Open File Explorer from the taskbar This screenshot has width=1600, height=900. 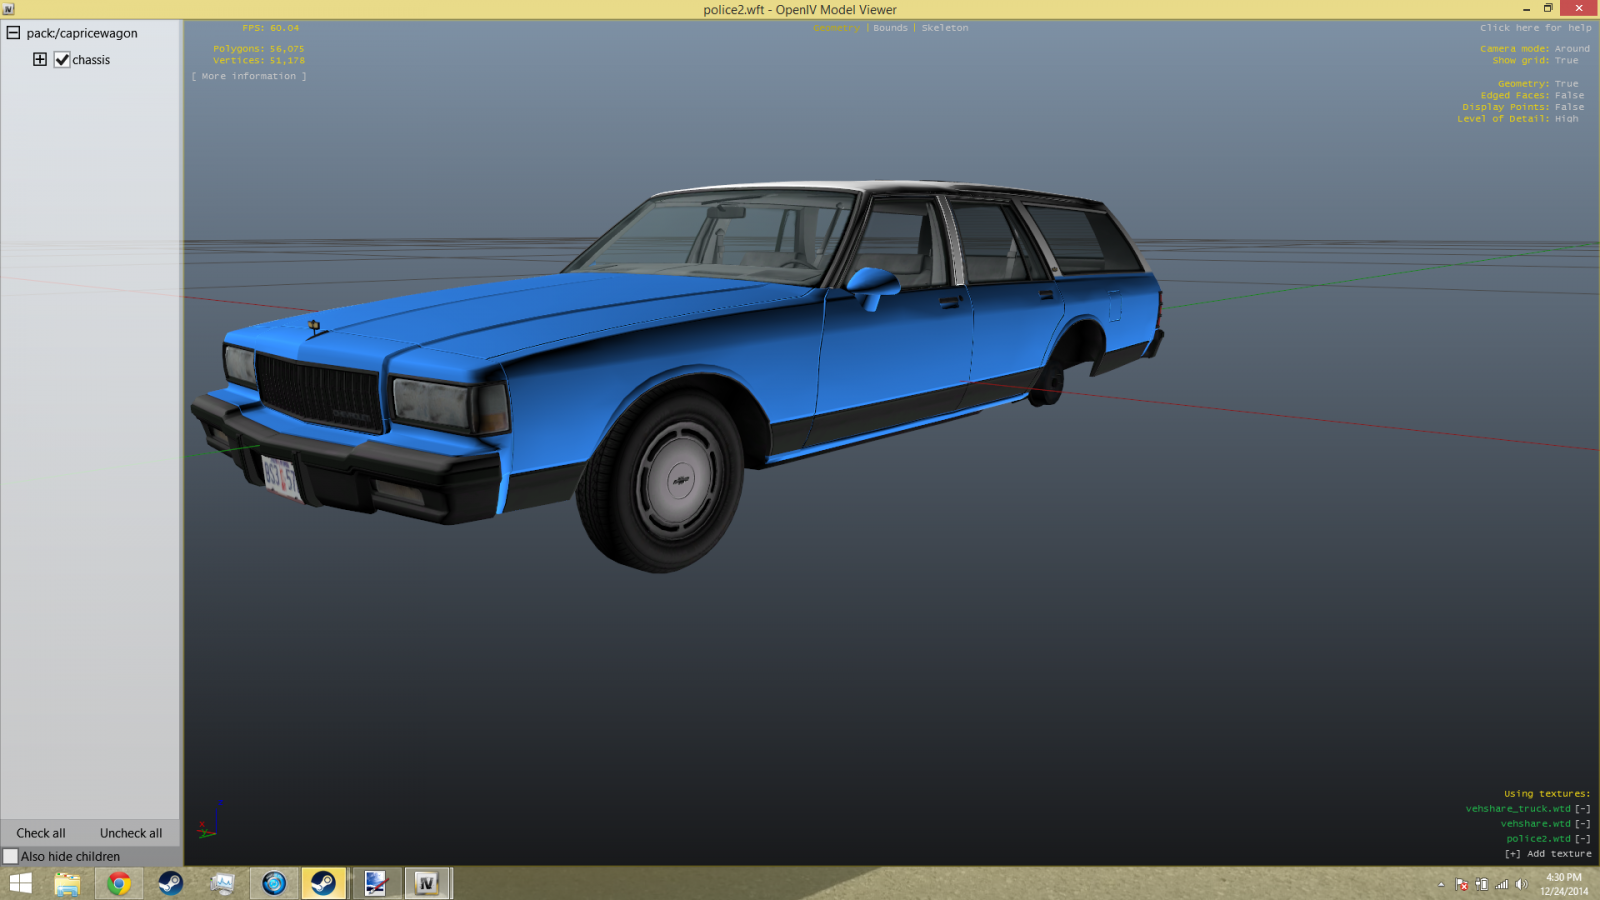(67, 883)
